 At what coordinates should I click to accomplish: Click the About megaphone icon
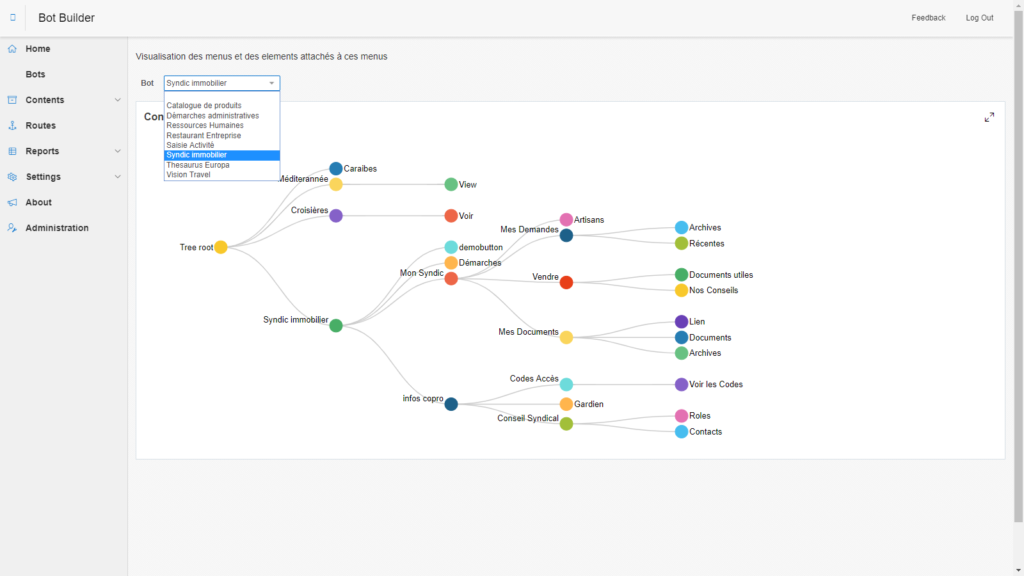[x=12, y=202]
